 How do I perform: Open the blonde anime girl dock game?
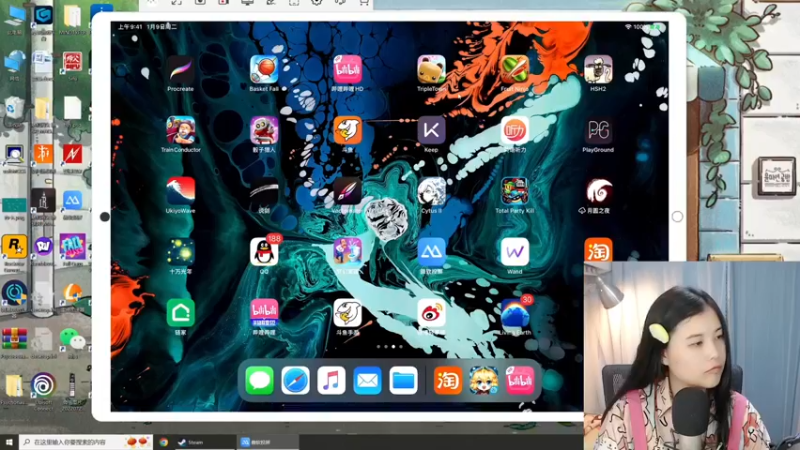click(484, 381)
